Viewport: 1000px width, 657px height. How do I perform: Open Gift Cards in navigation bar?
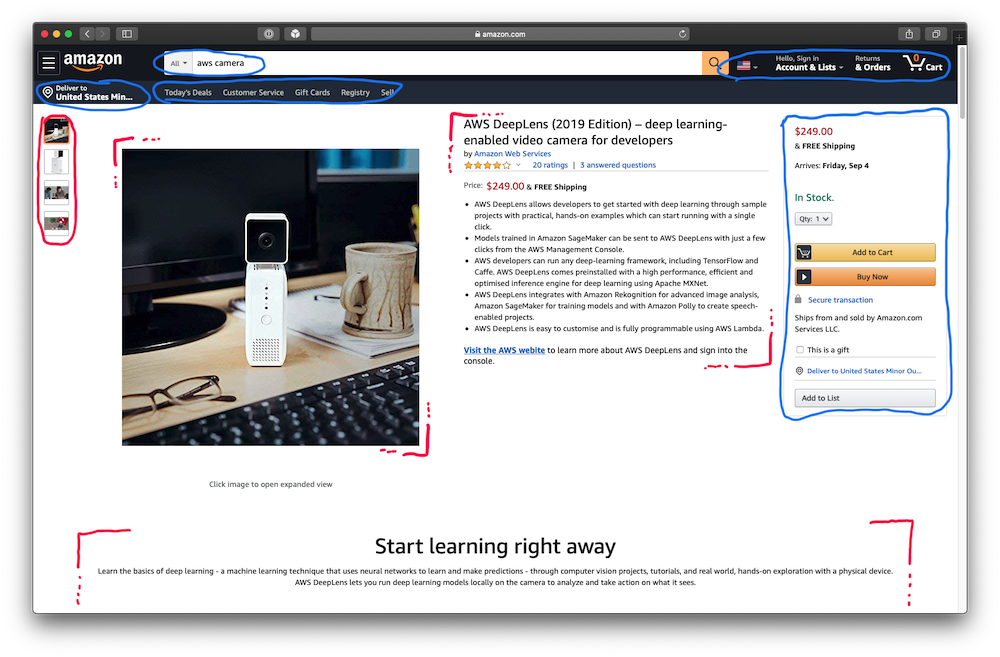pyautogui.click(x=312, y=92)
